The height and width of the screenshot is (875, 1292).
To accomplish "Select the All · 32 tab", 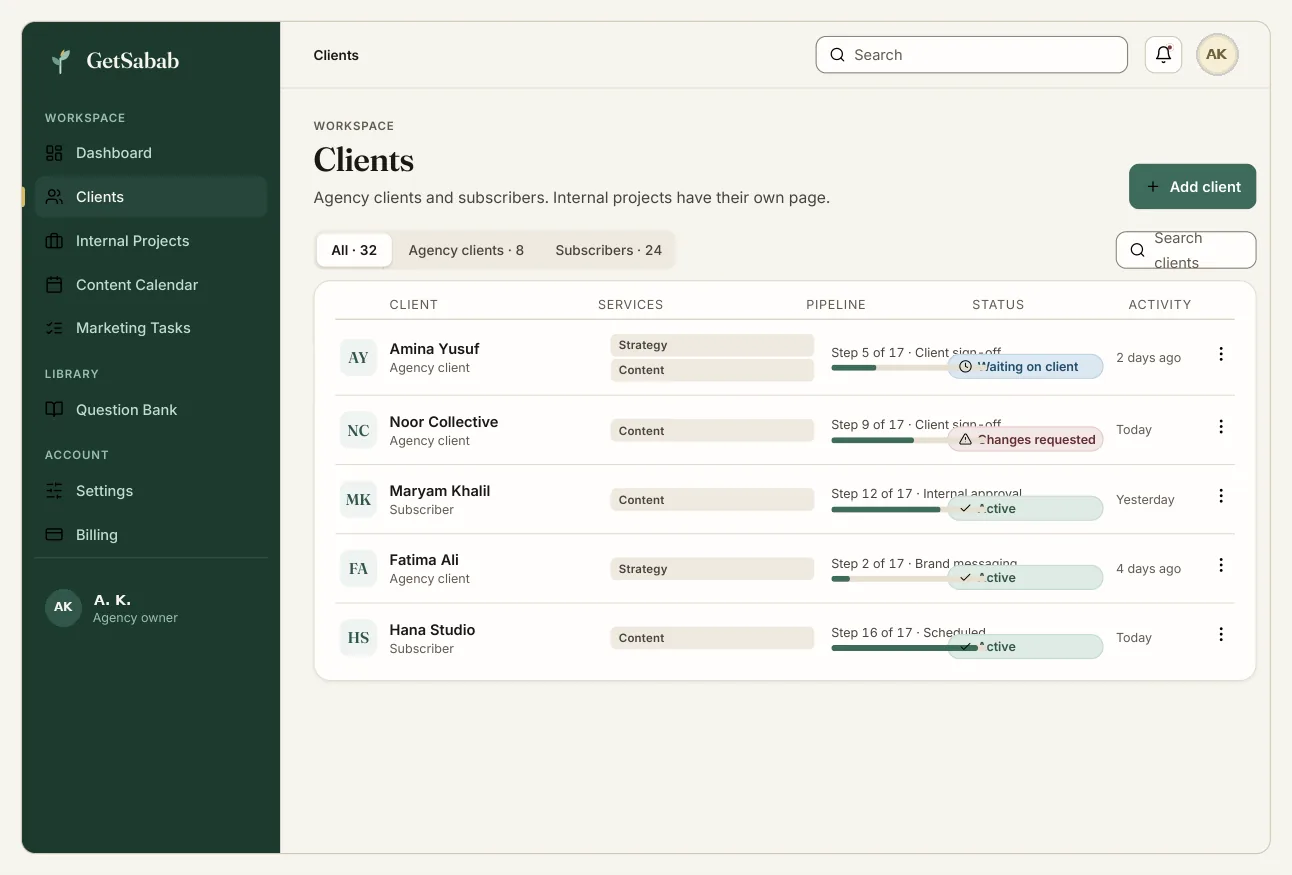I will point(354,250).
